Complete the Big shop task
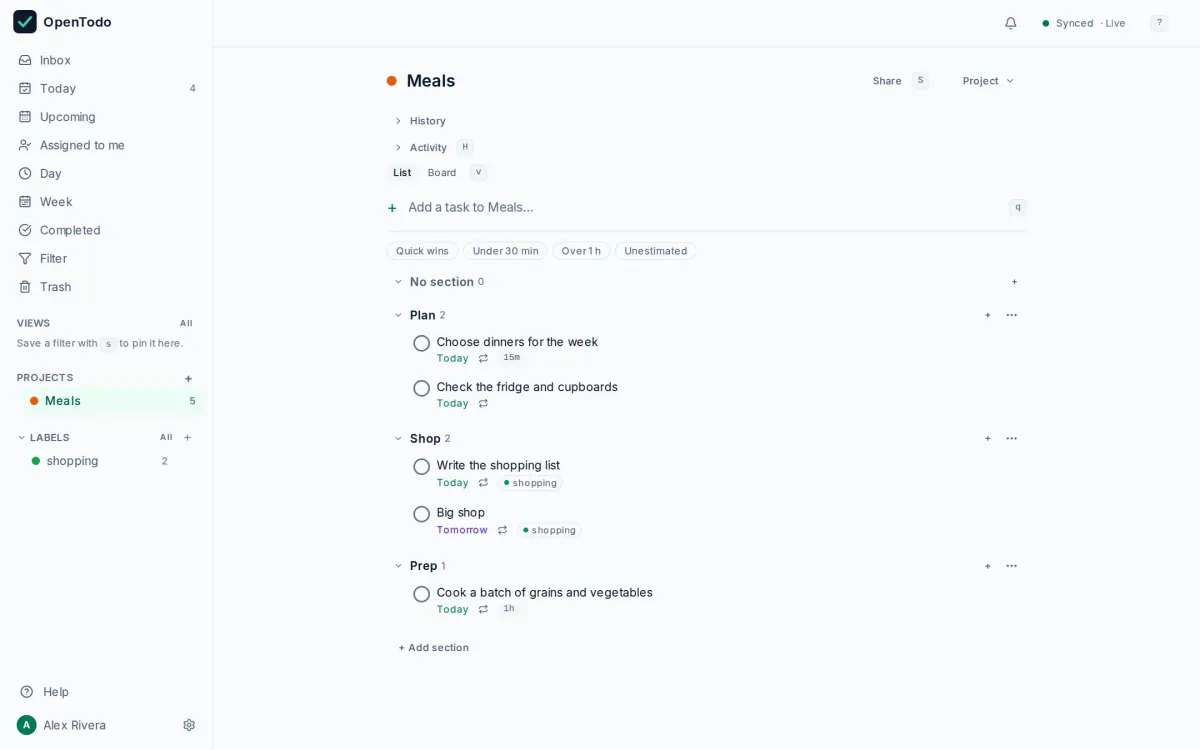The image size is (1200, 750). [x=422, y=514]
